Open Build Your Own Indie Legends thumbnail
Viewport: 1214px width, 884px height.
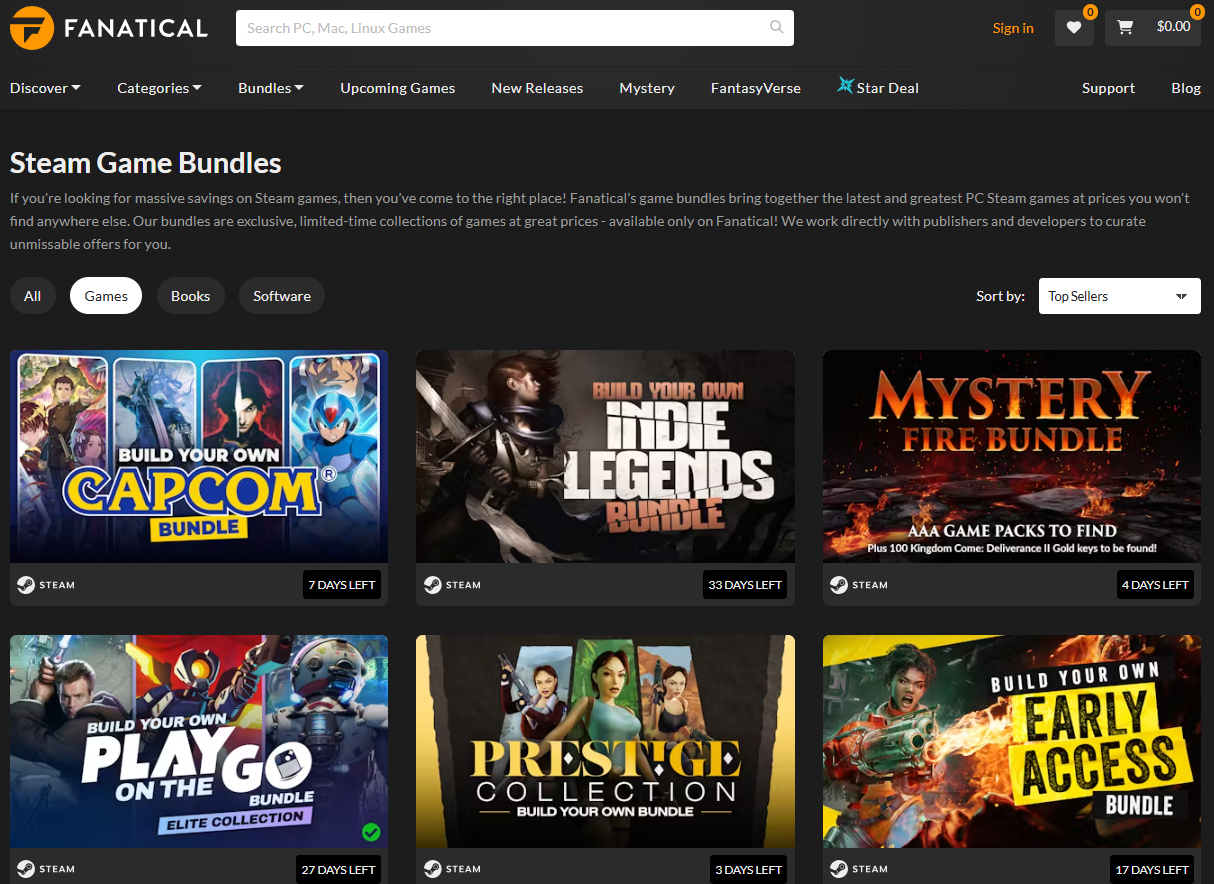tap(605, 456)
